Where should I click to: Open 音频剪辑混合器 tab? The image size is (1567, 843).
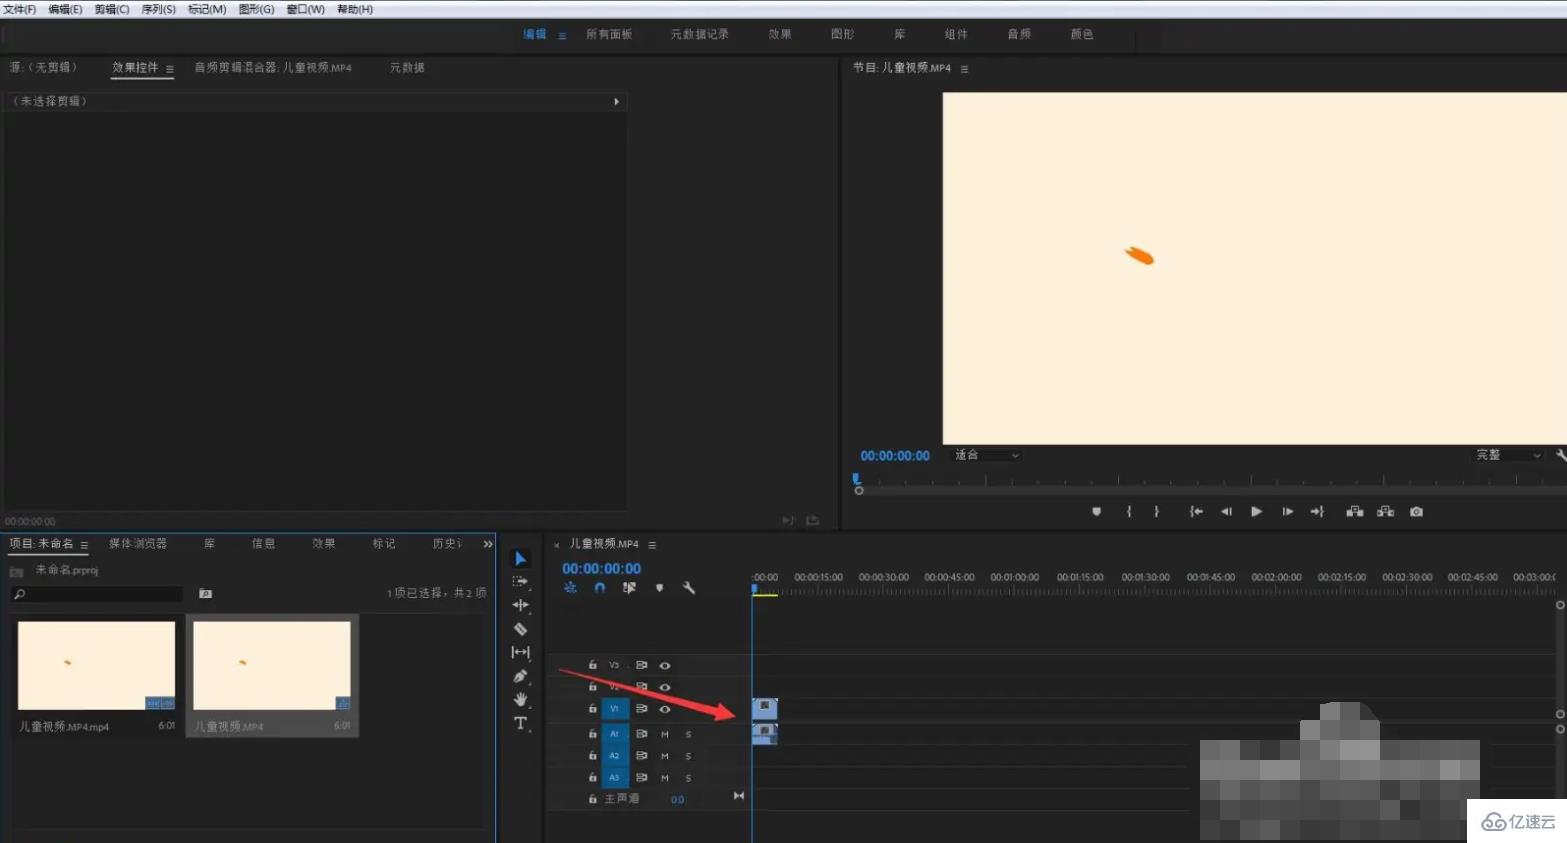point(273,68)
